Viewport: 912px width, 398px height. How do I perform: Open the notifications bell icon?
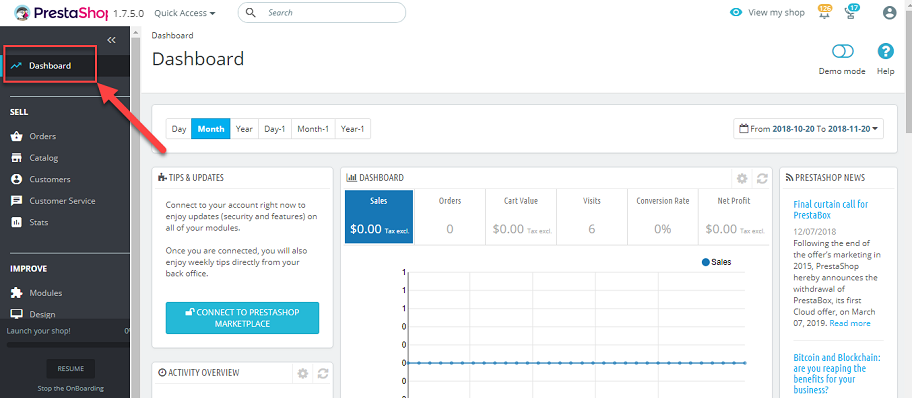pyautogui.click(x=824, y=13)
